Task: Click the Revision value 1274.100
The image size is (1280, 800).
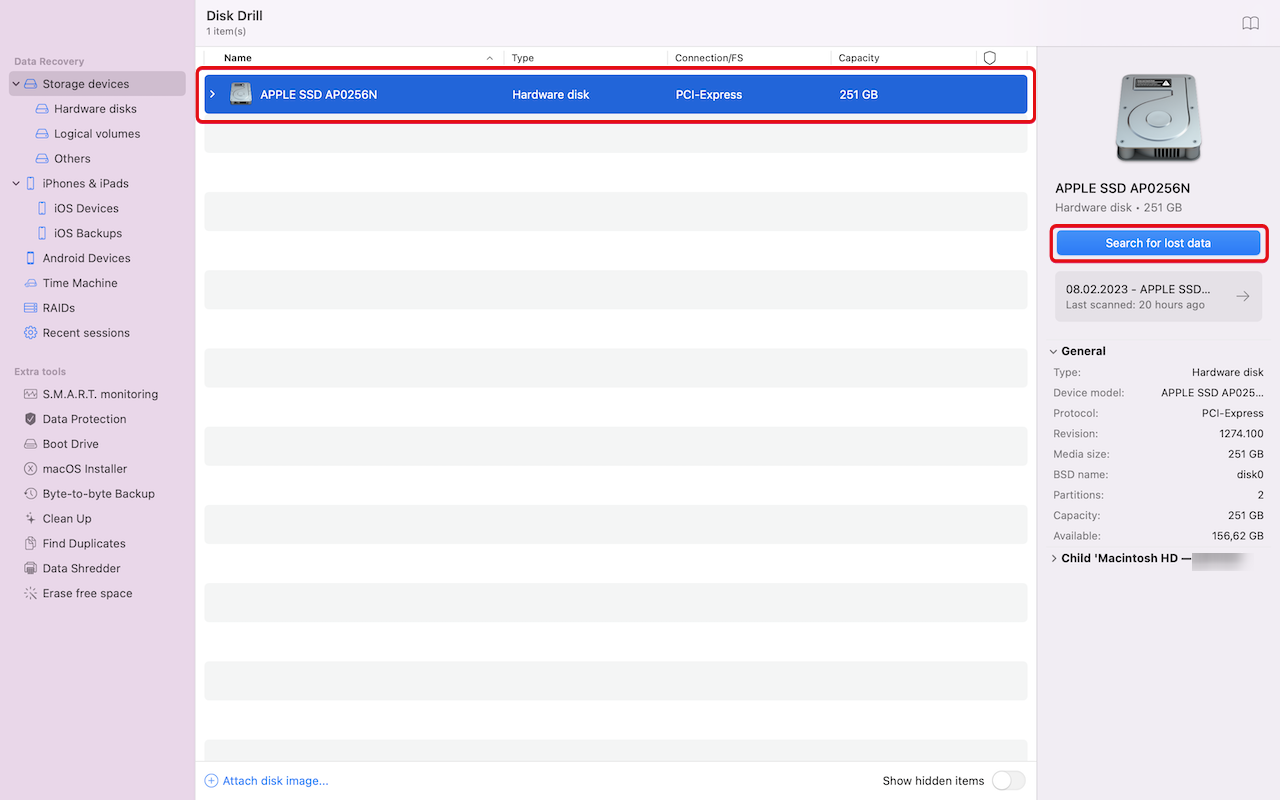Action: (x=1241, y=434)
